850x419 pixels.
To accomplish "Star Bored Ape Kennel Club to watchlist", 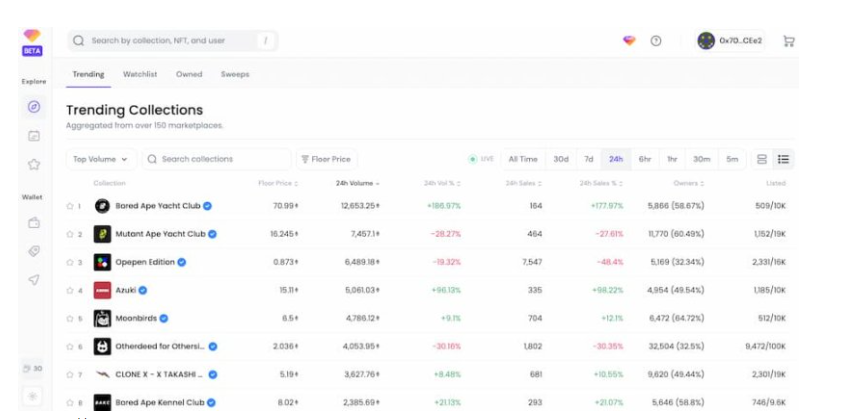I will coord(69,403).
